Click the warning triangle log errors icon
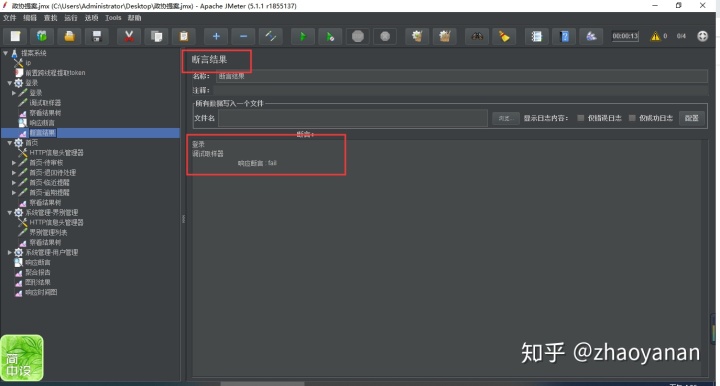 pos(655,36)
